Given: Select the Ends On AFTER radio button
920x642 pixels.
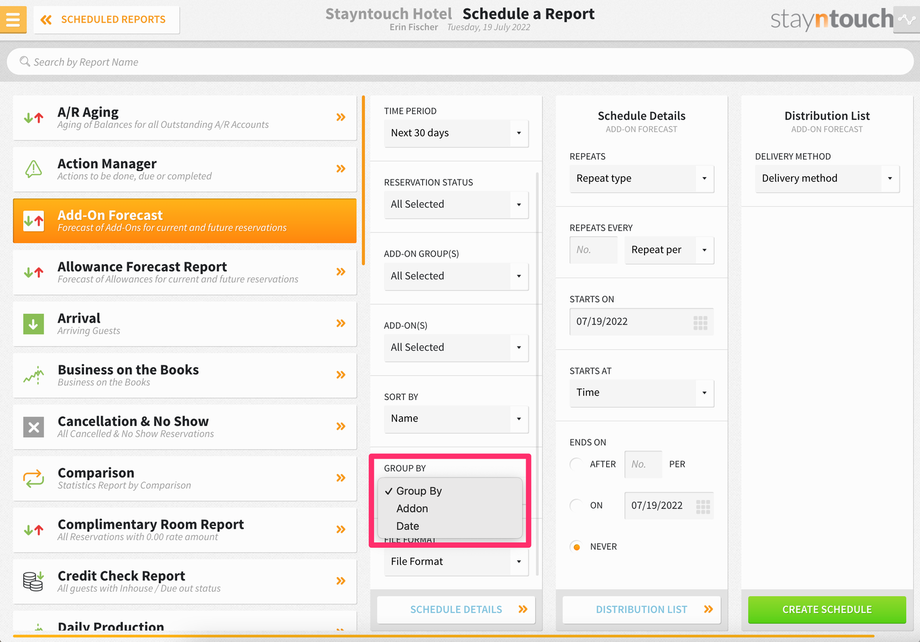Looking at the screenshot, I should [576, 464].
